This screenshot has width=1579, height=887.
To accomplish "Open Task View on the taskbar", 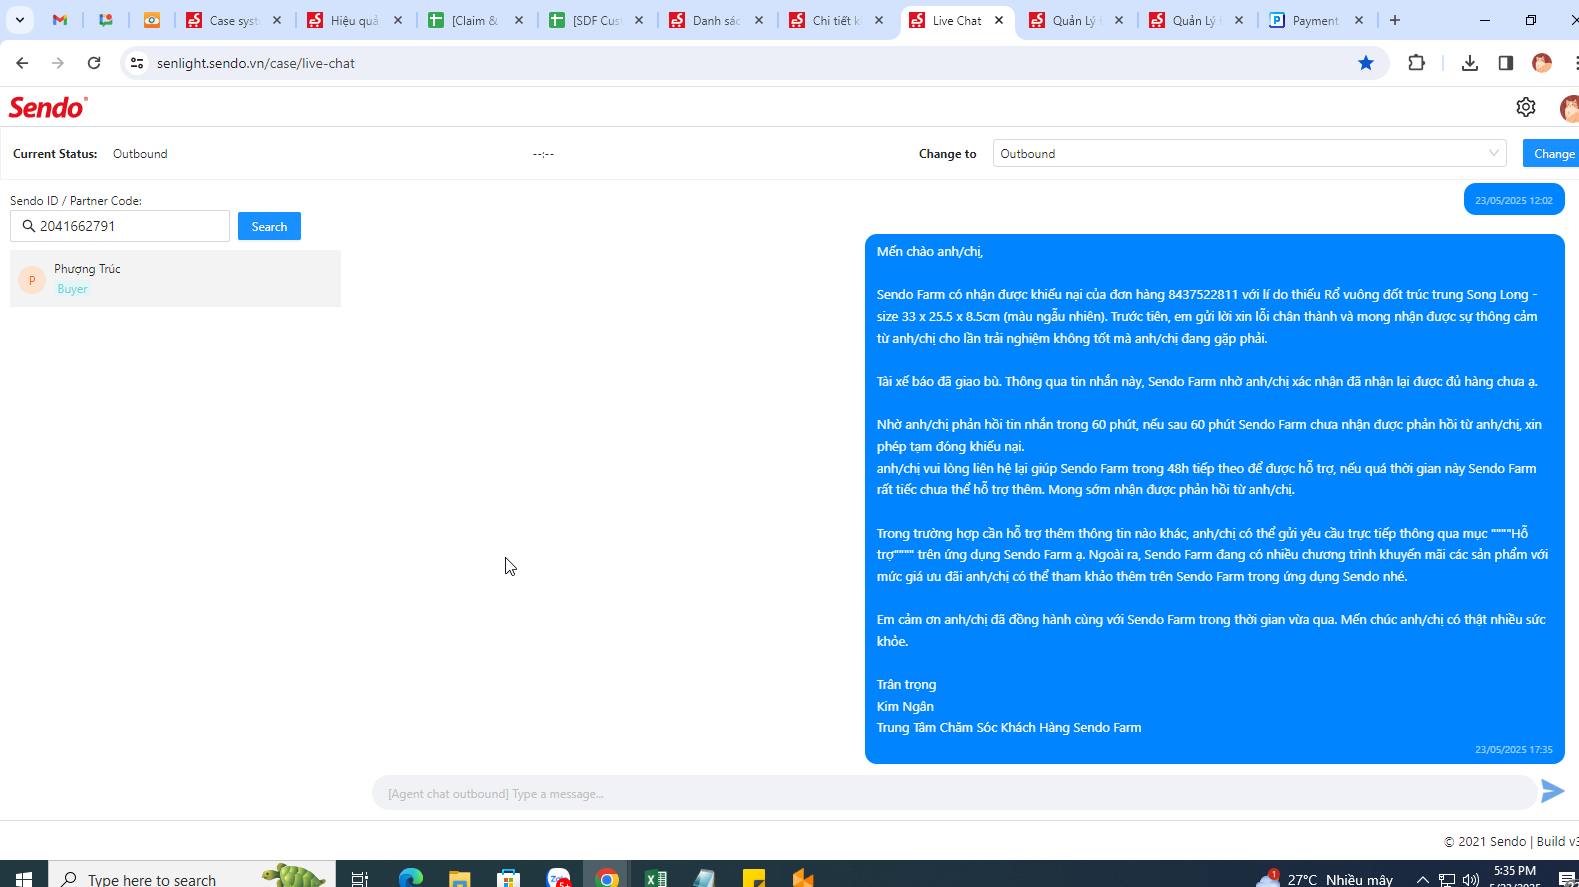I will tap(360, 878).
